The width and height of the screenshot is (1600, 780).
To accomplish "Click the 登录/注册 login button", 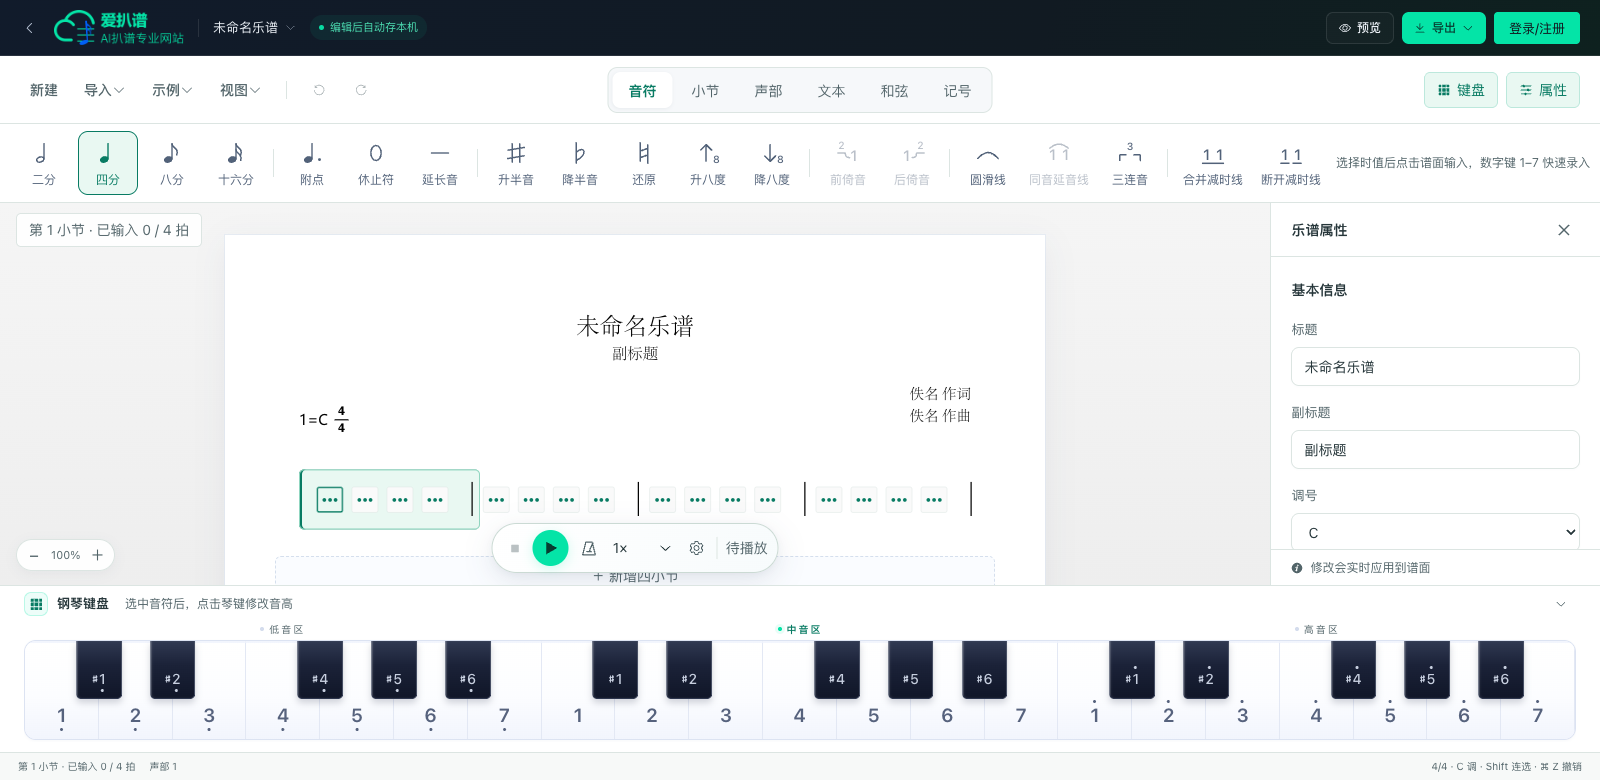I will pos(1537,28).
